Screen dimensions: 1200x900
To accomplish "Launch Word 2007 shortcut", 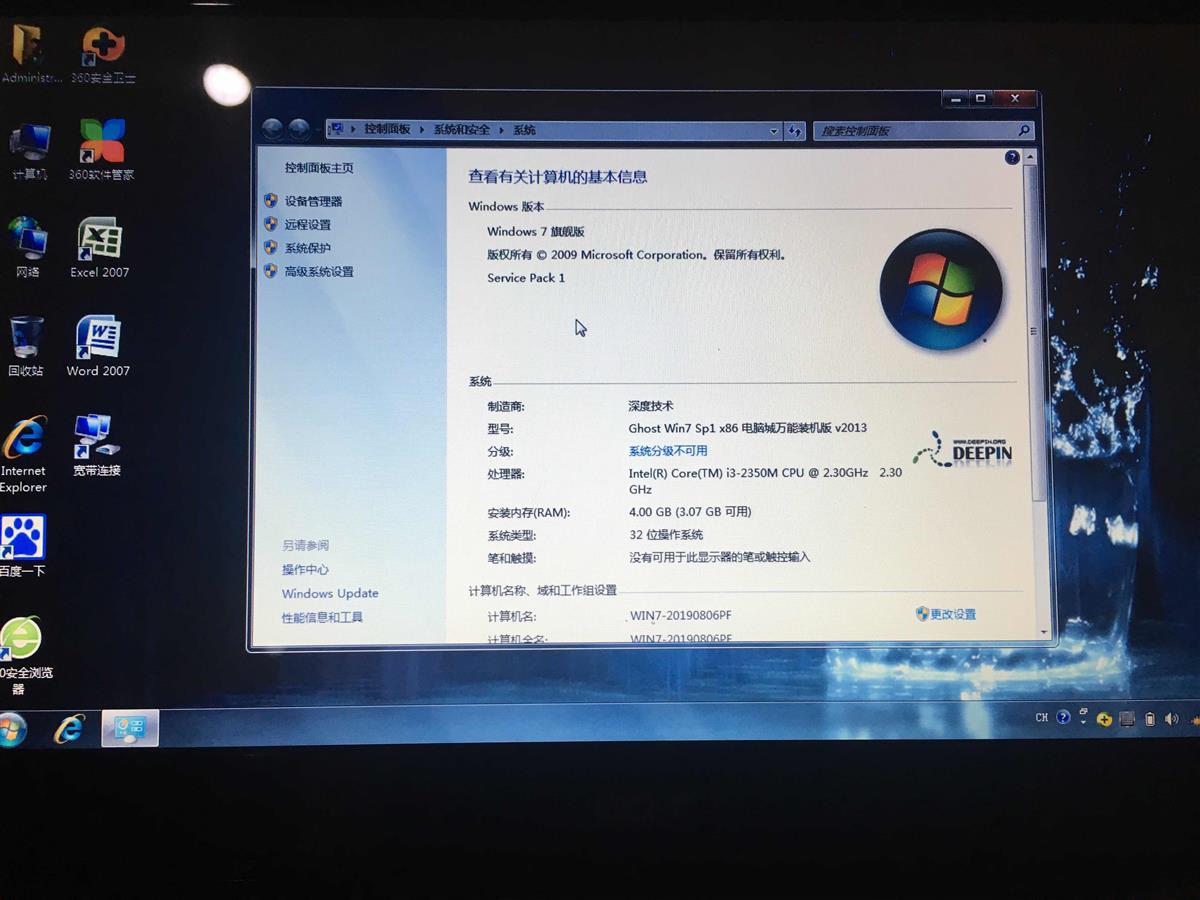I will coord(98,346).
